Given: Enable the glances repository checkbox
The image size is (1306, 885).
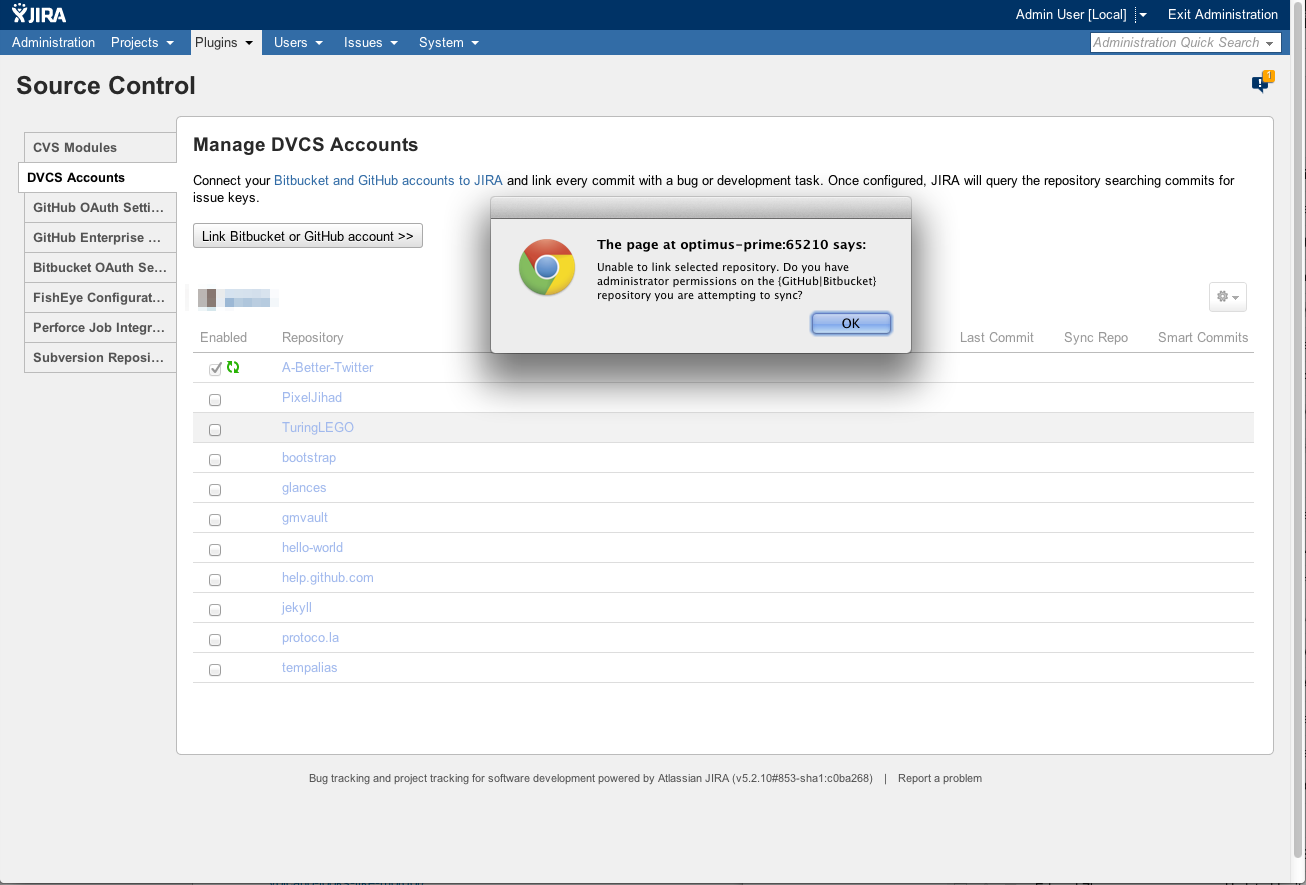Looking at the screenshot, I should pyautogui.click(x=215, y=489).
